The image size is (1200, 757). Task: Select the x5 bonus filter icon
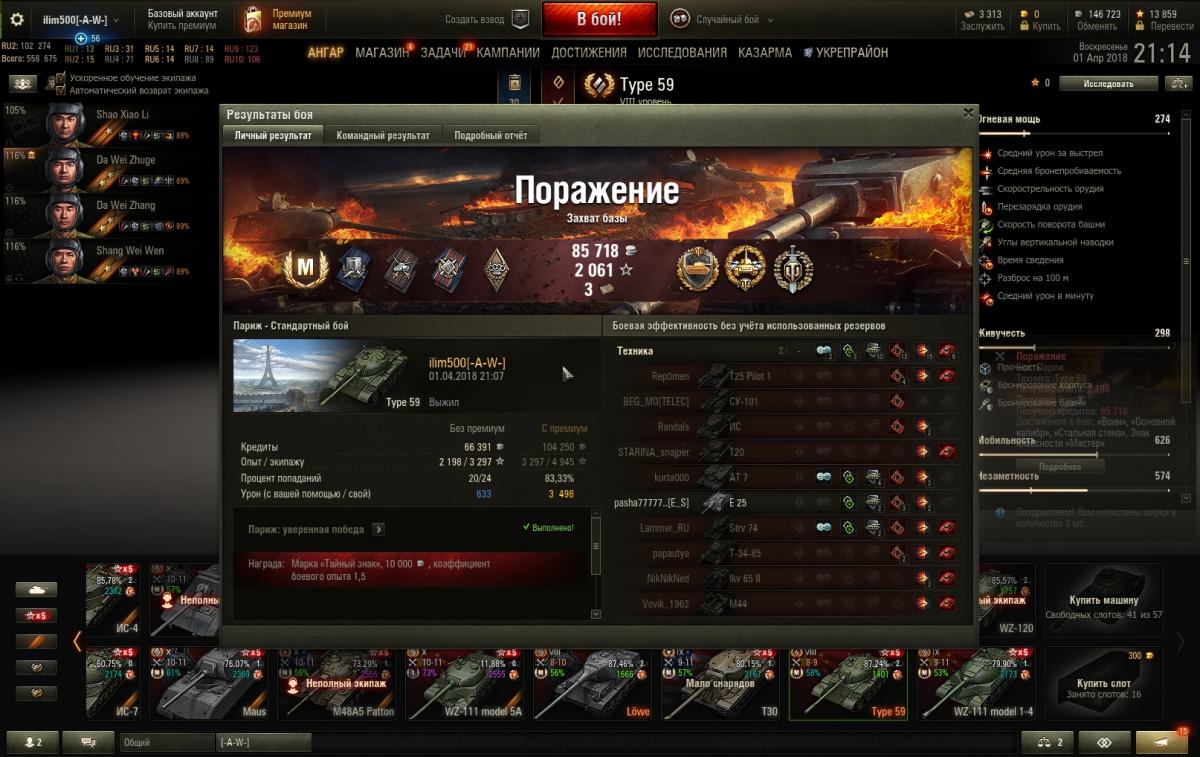(36, 615)
